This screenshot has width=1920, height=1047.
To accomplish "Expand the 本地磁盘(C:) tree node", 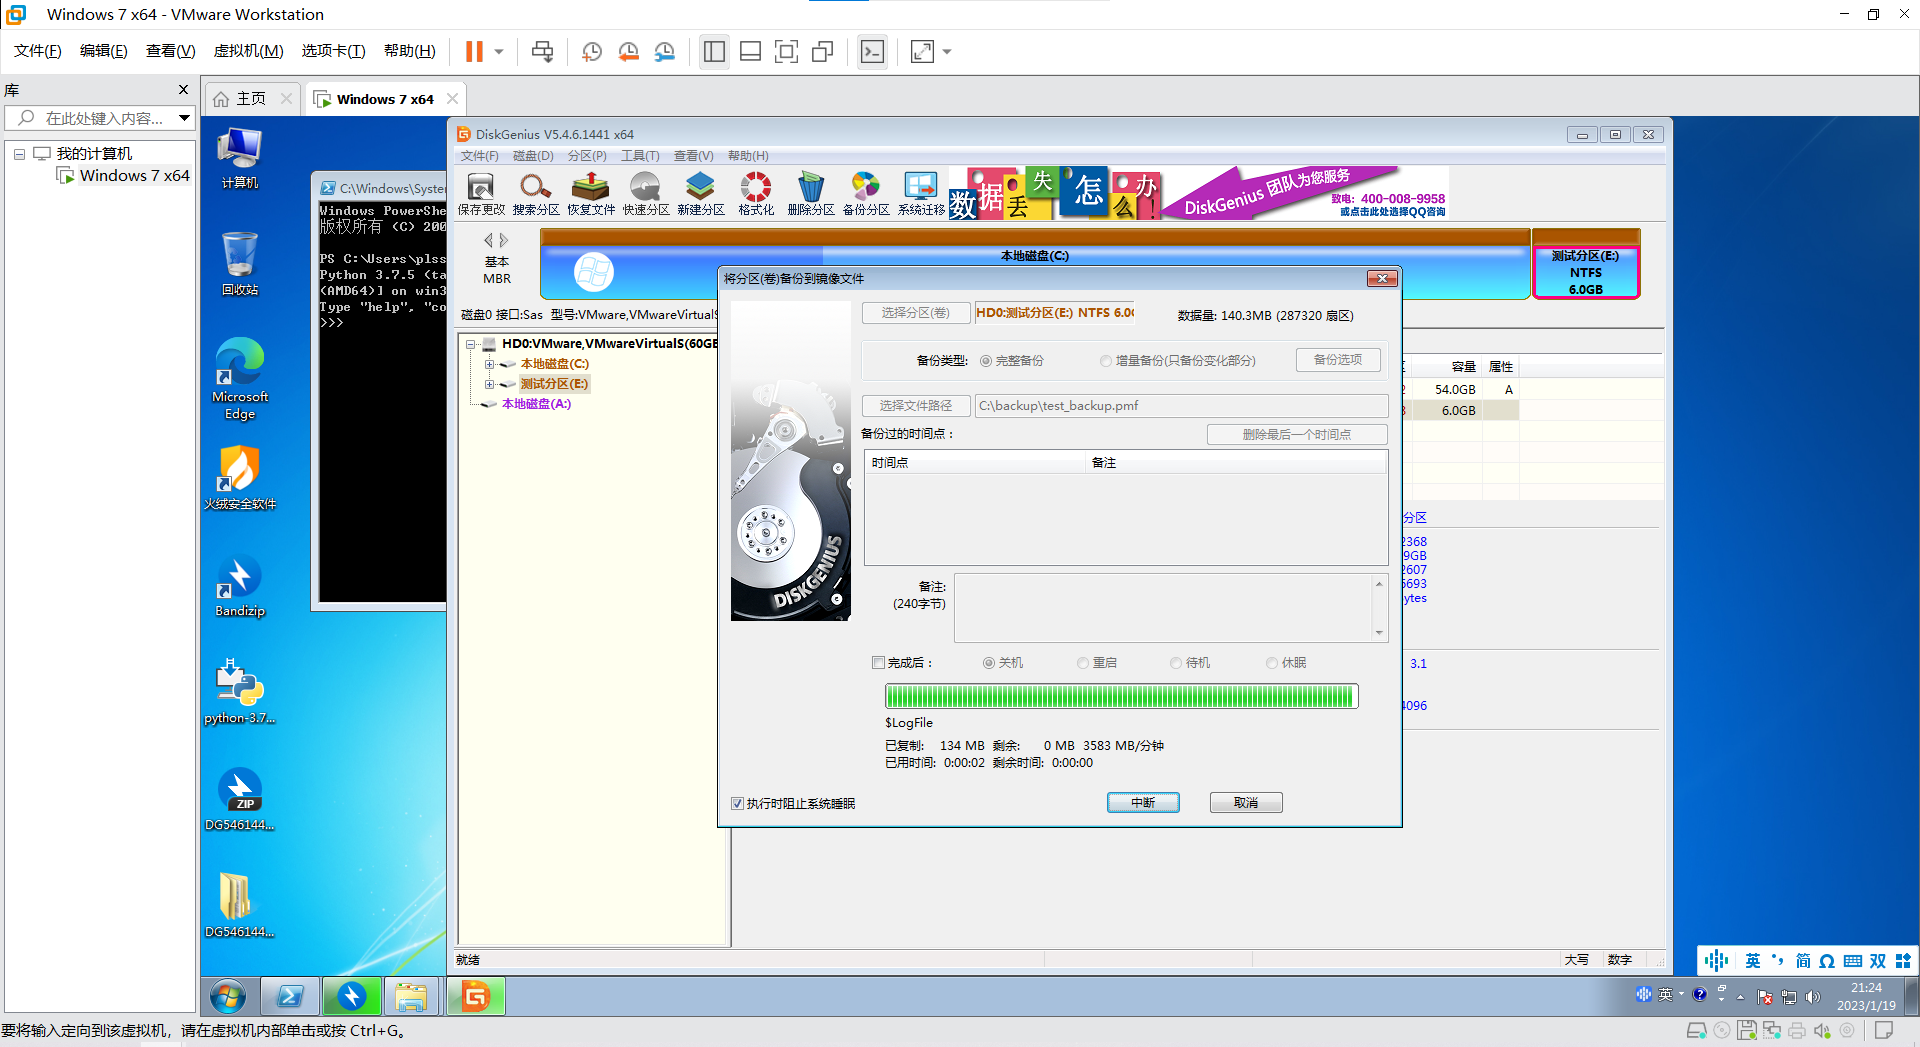I will (x=489, y=364).
